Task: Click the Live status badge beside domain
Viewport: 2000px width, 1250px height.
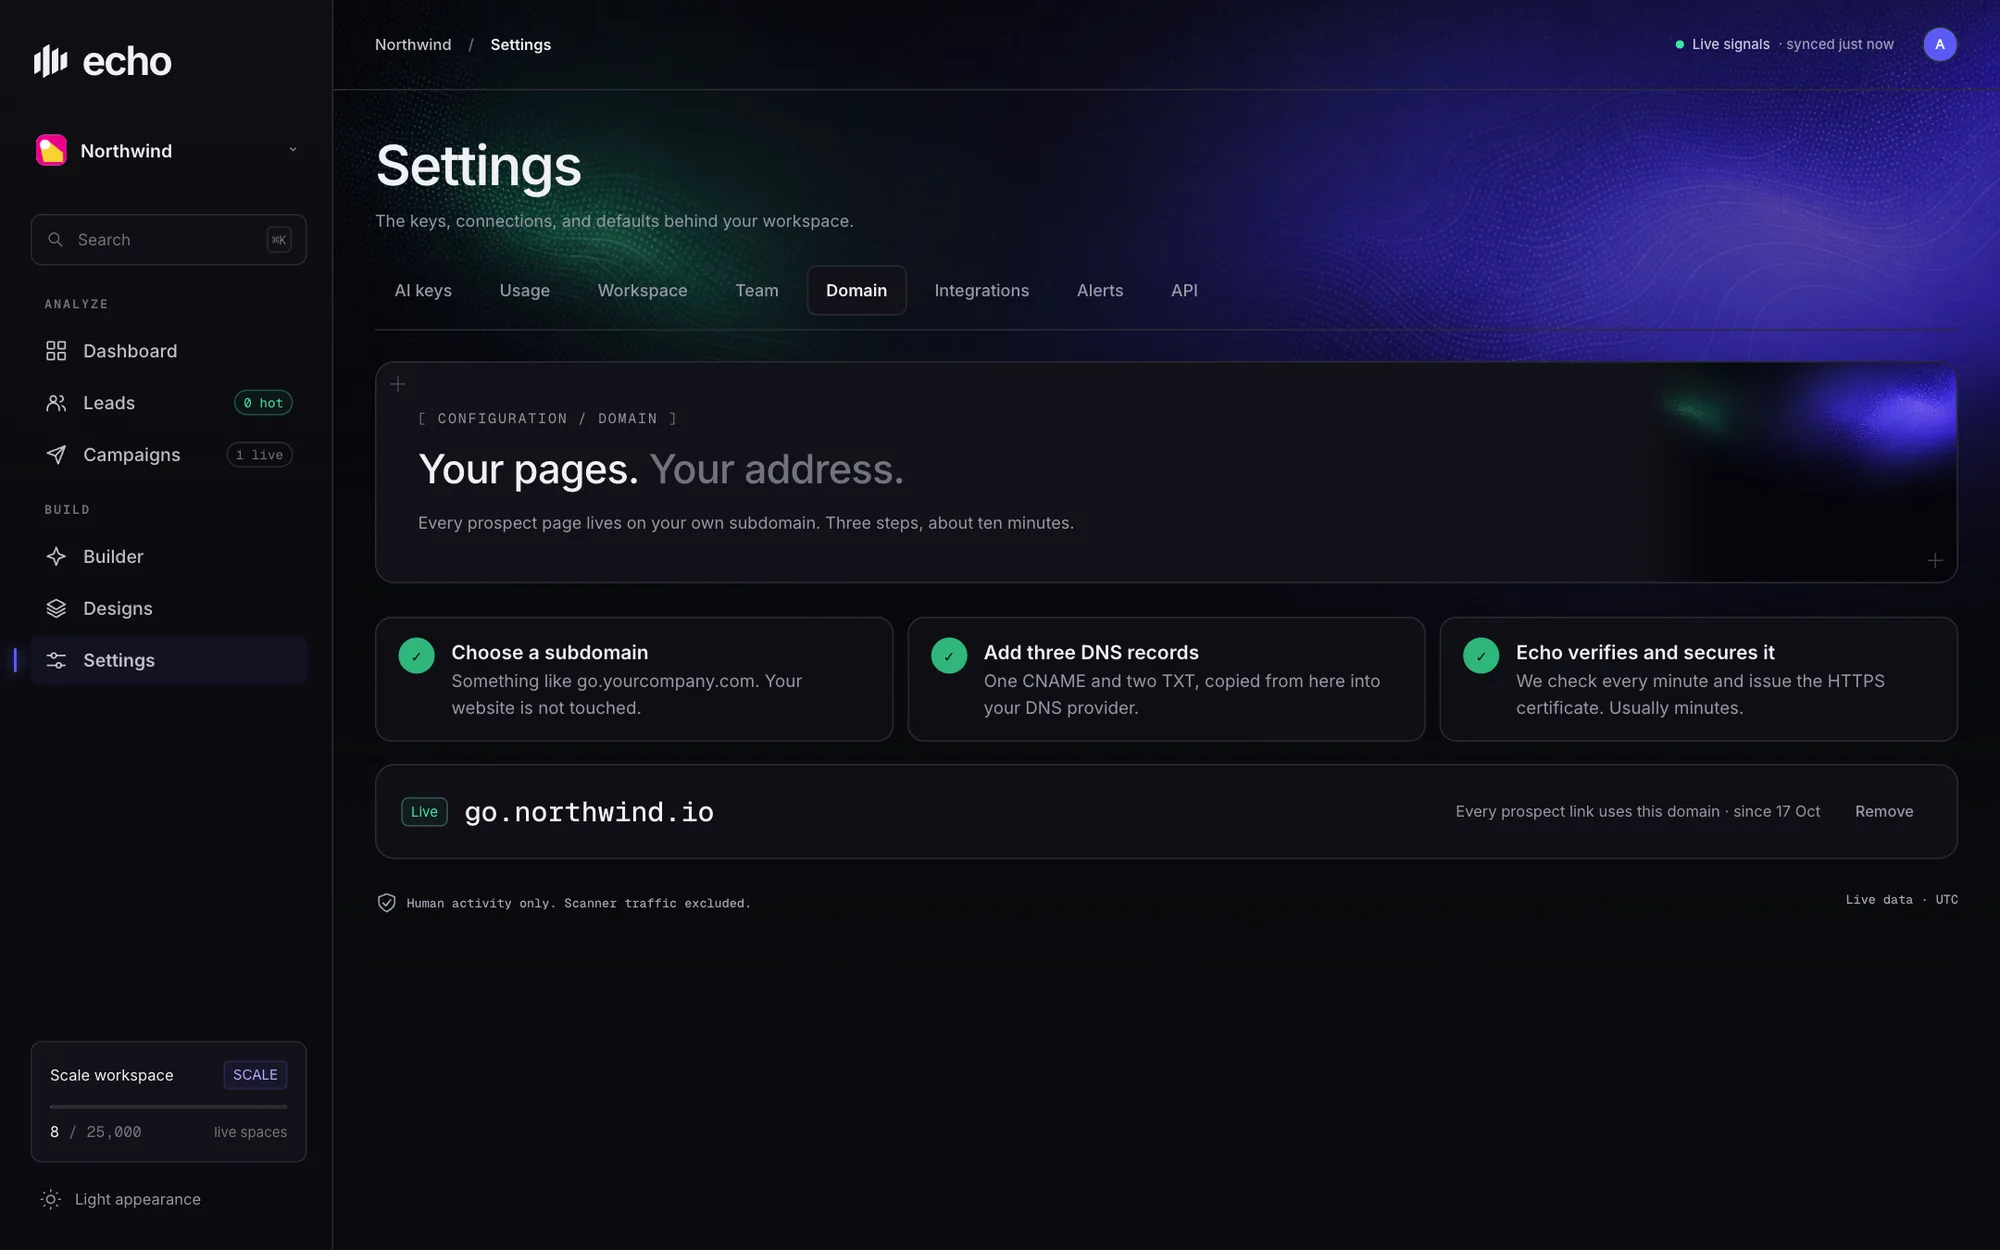Action: (x=424, y=812)
